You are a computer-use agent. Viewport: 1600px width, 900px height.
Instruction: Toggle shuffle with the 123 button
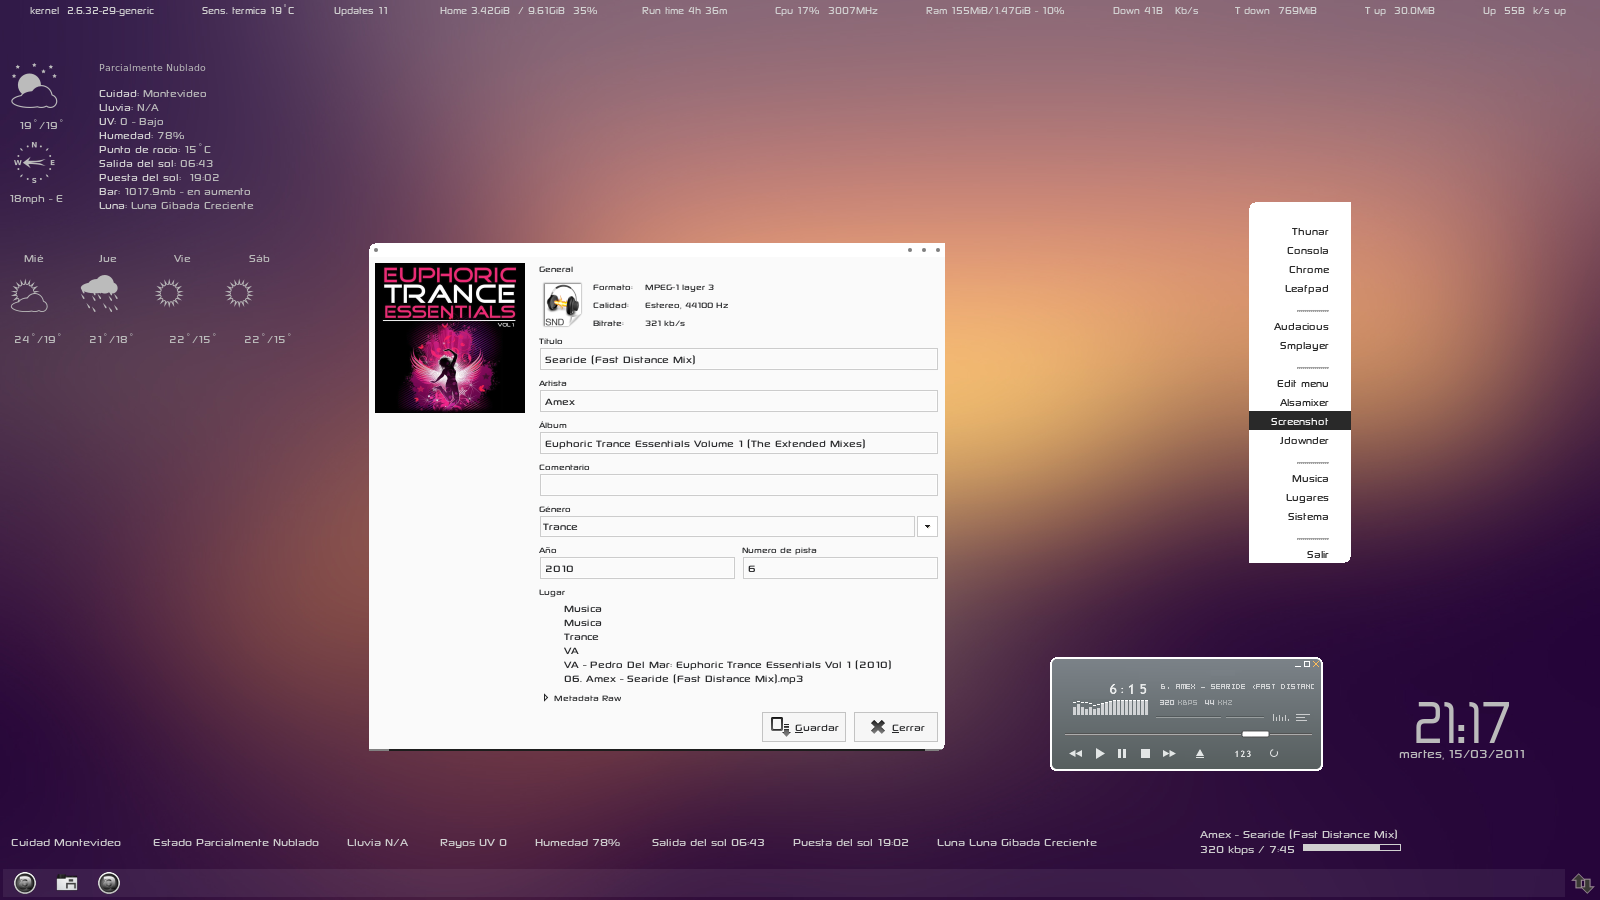click(1243, 754)
